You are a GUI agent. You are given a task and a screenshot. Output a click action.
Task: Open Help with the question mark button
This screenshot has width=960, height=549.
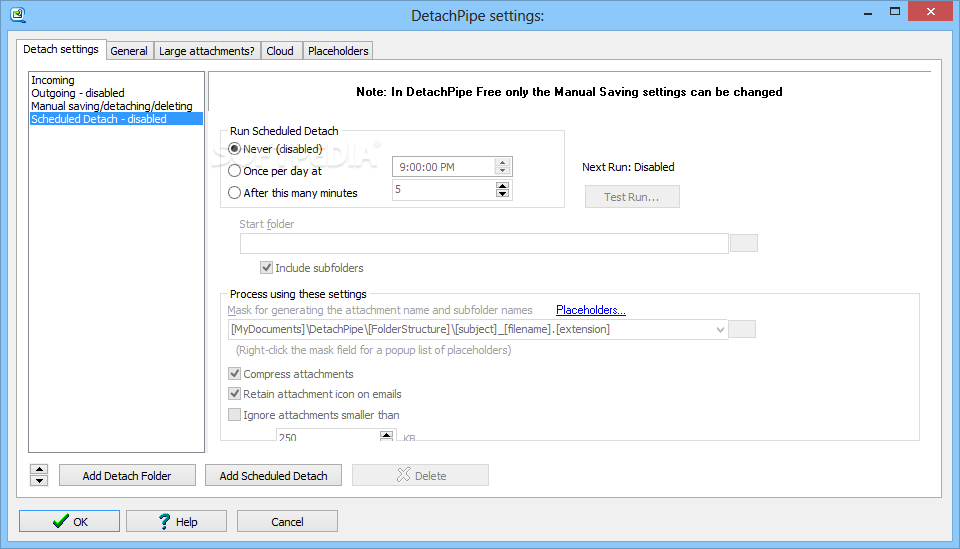tap(176, 521)
